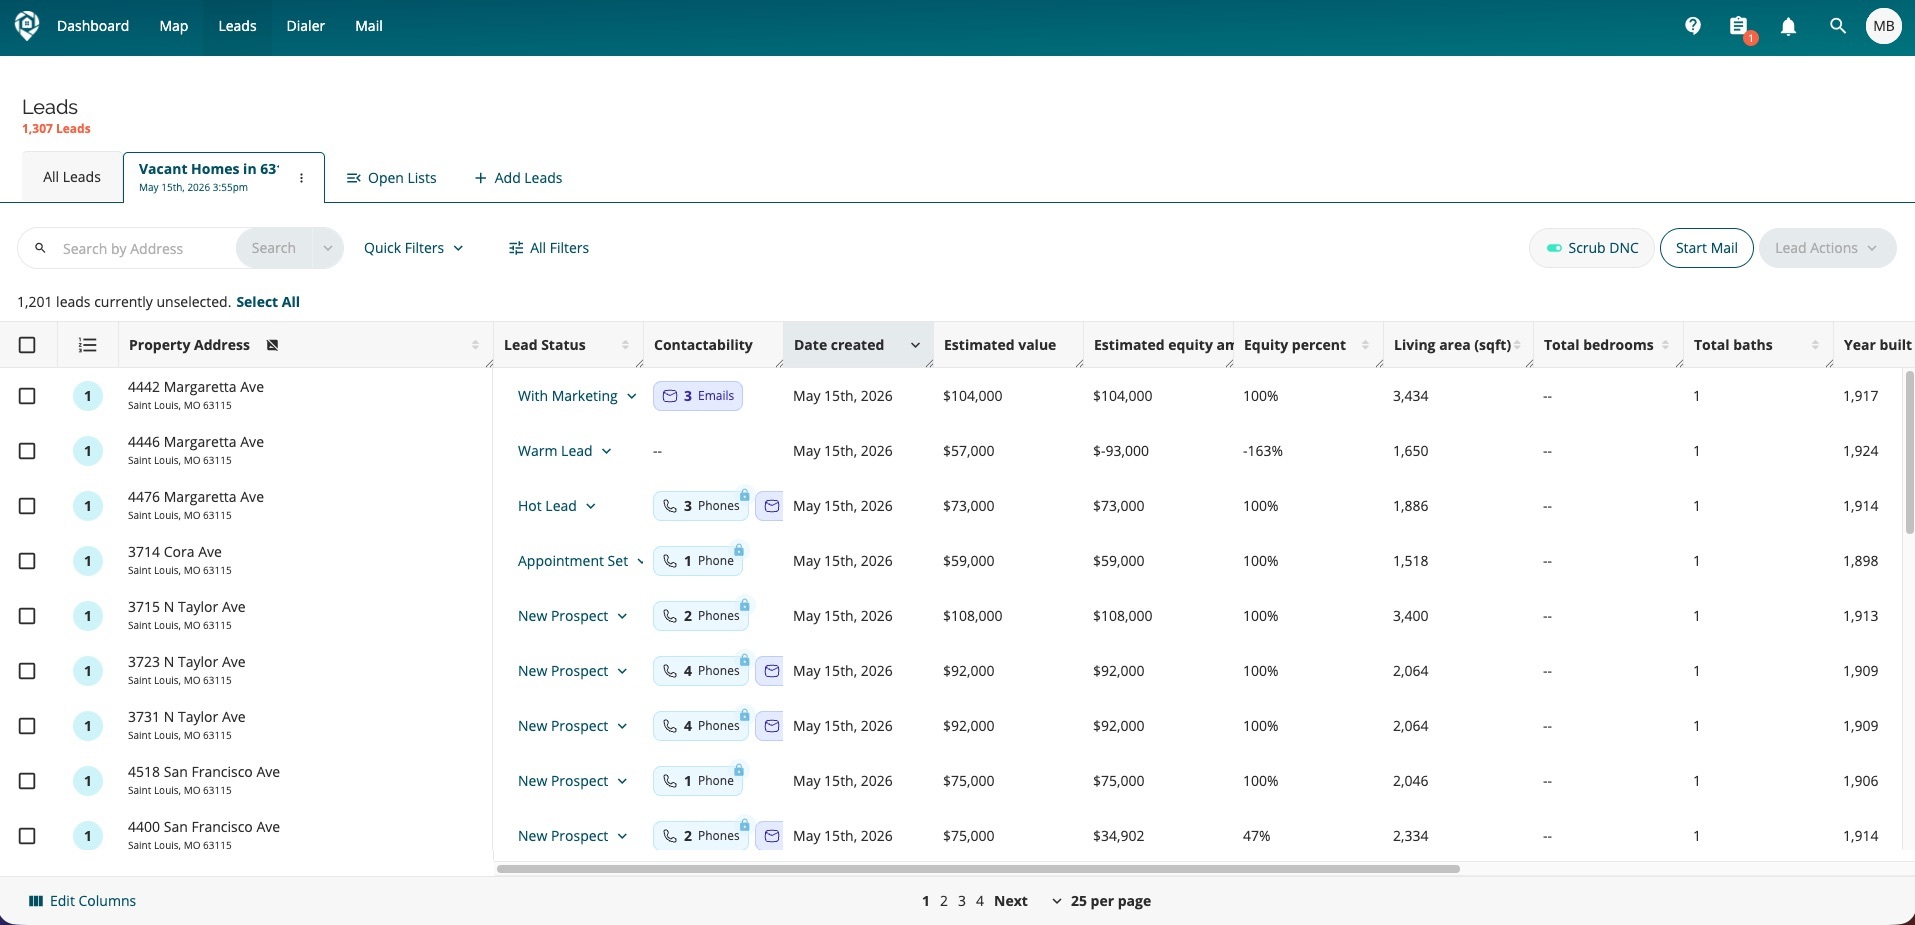Open the Appointment Set status dropdown
The width and height of the screenshot is (1915, 925).
[580, 561]
